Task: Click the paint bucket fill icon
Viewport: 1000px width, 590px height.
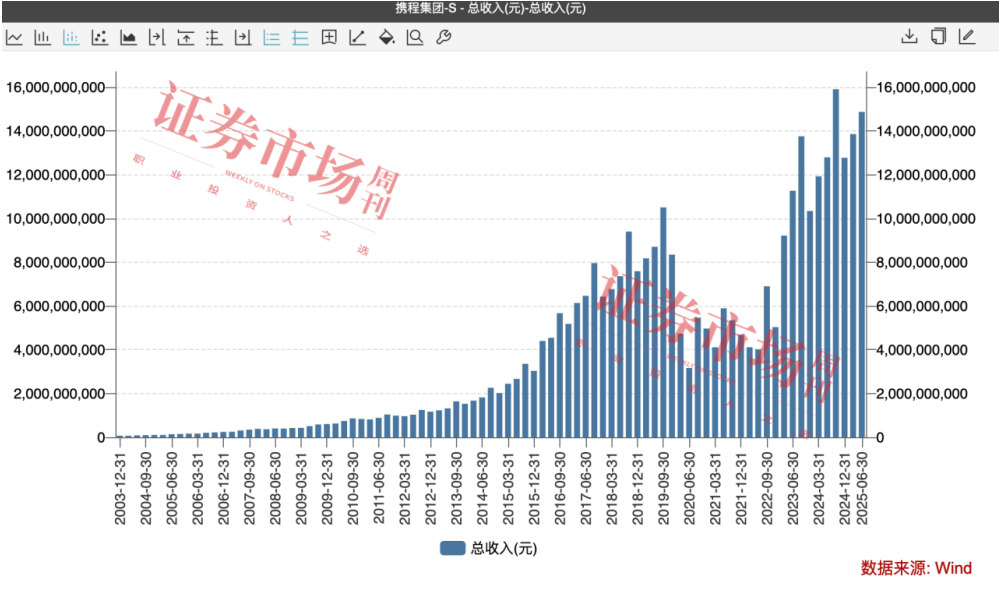Action: tap(387, 38)
